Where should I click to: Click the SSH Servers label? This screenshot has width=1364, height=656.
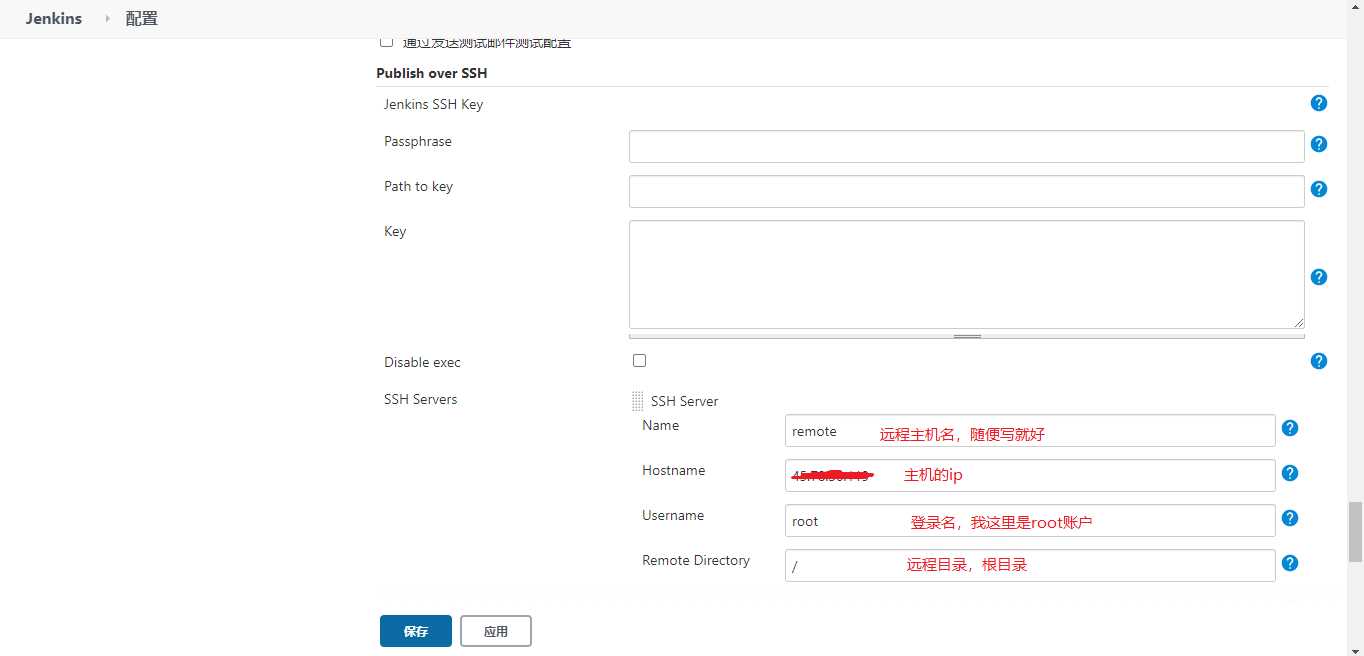tap(421, 399)
